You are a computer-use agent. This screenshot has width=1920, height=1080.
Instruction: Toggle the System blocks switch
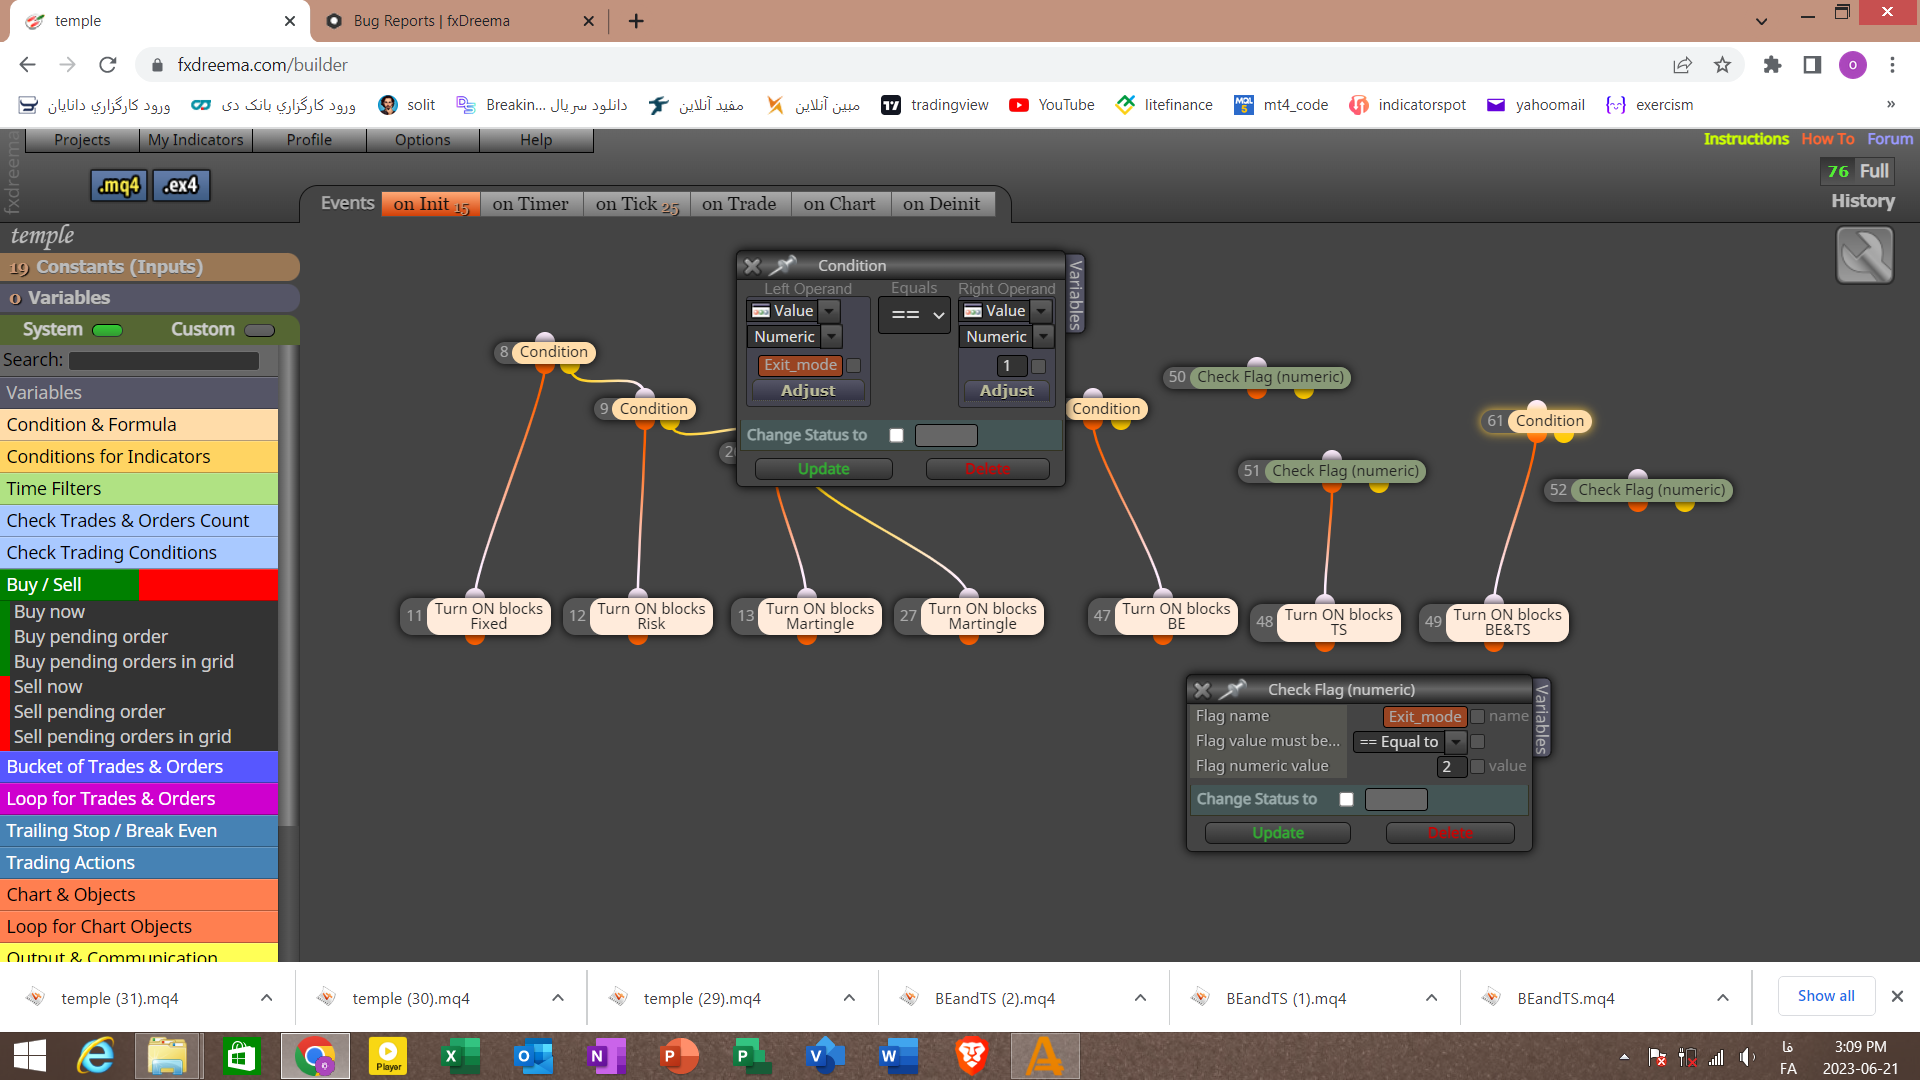(107, 330)
